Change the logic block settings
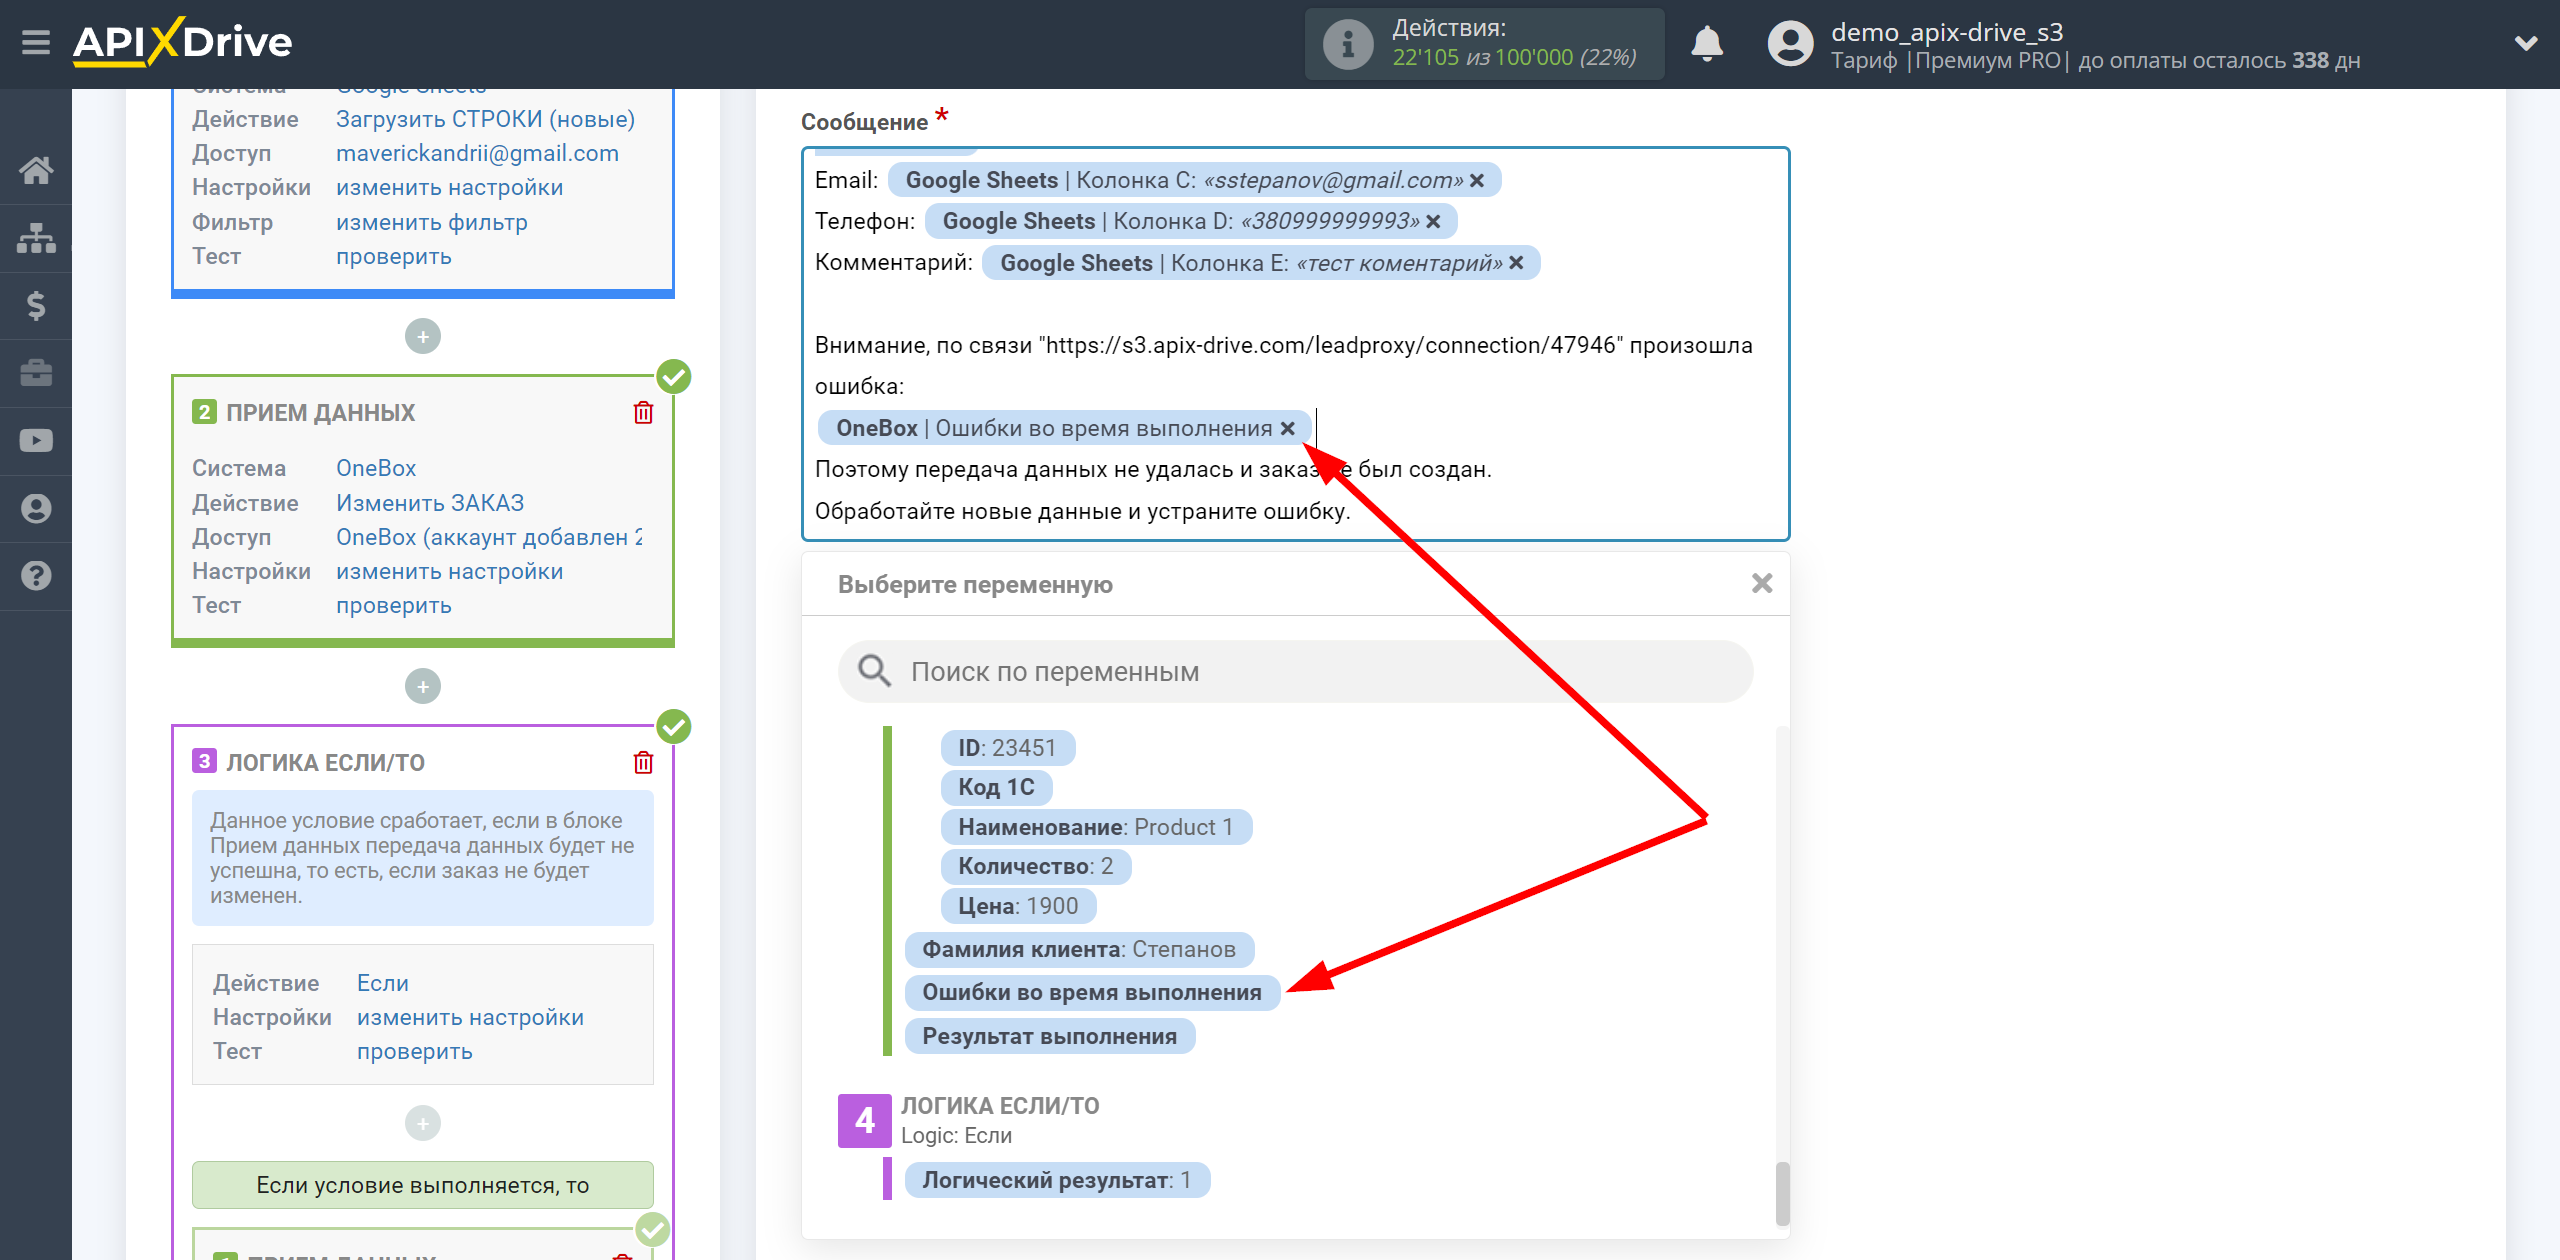This screenshot has width=2560, height=1260. (470, 1017)
